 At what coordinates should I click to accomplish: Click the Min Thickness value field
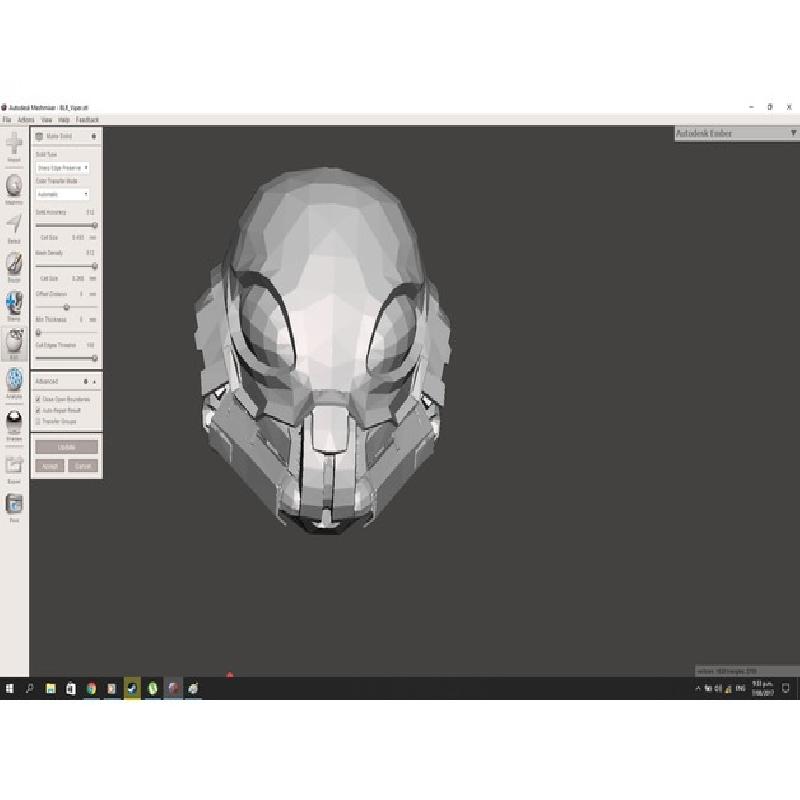pos(81,319)
